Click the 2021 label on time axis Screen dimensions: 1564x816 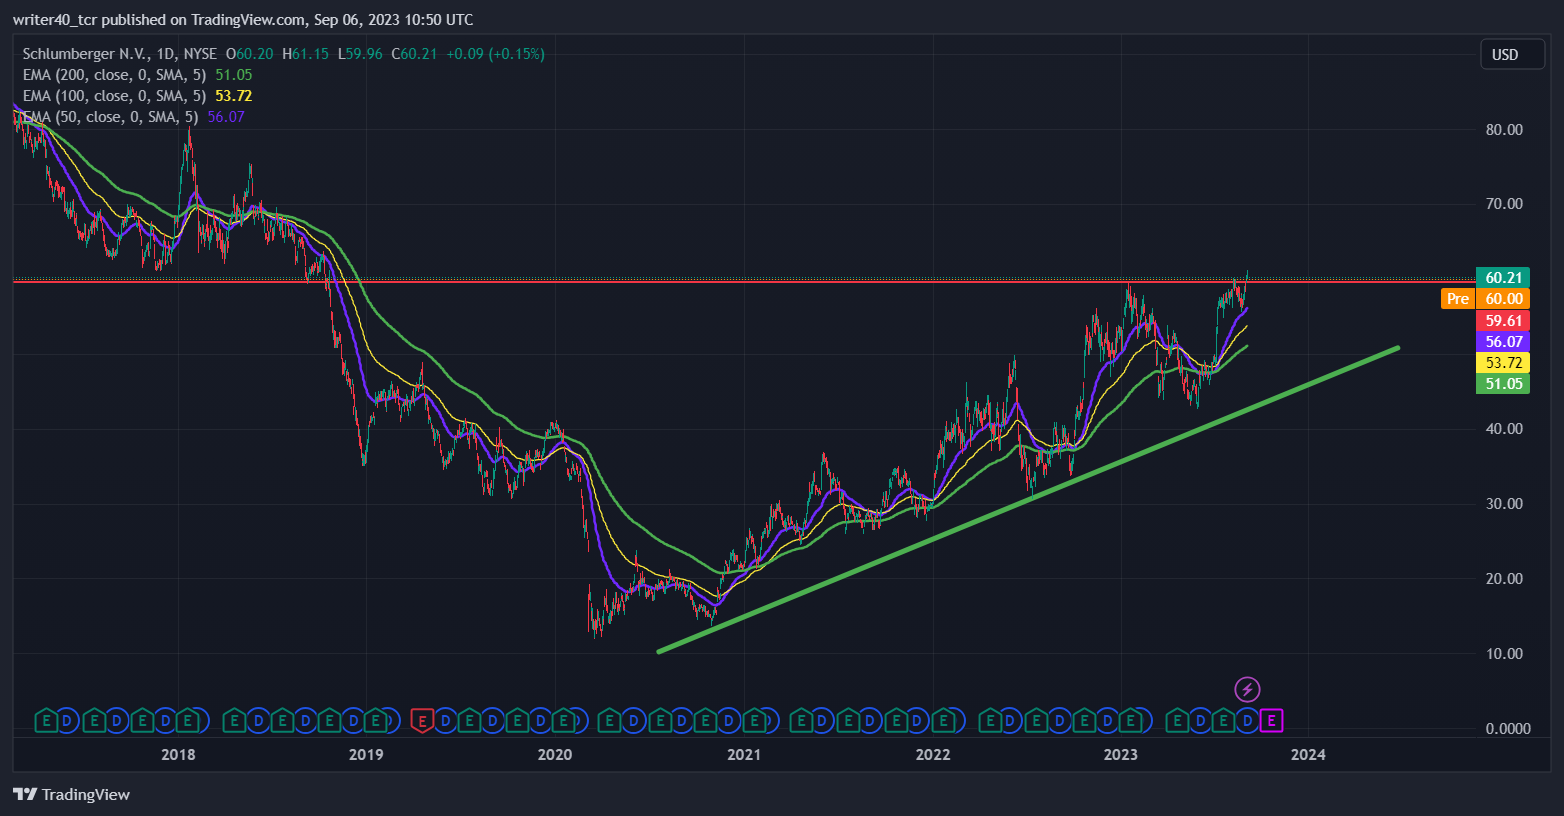tap(744, 755)
